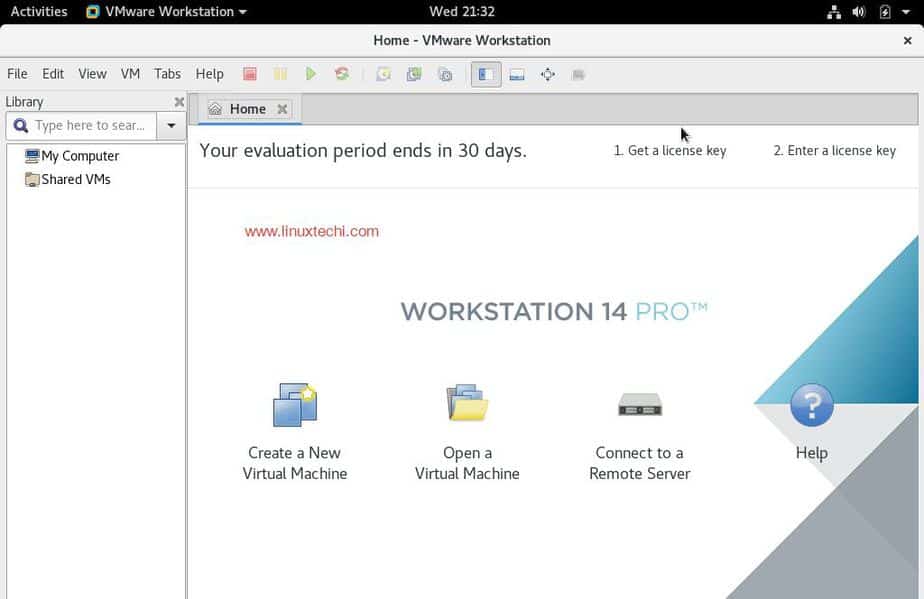Expand the library search dropdown arrow
The image size is (924, 599).
click(x=171, y=126)
